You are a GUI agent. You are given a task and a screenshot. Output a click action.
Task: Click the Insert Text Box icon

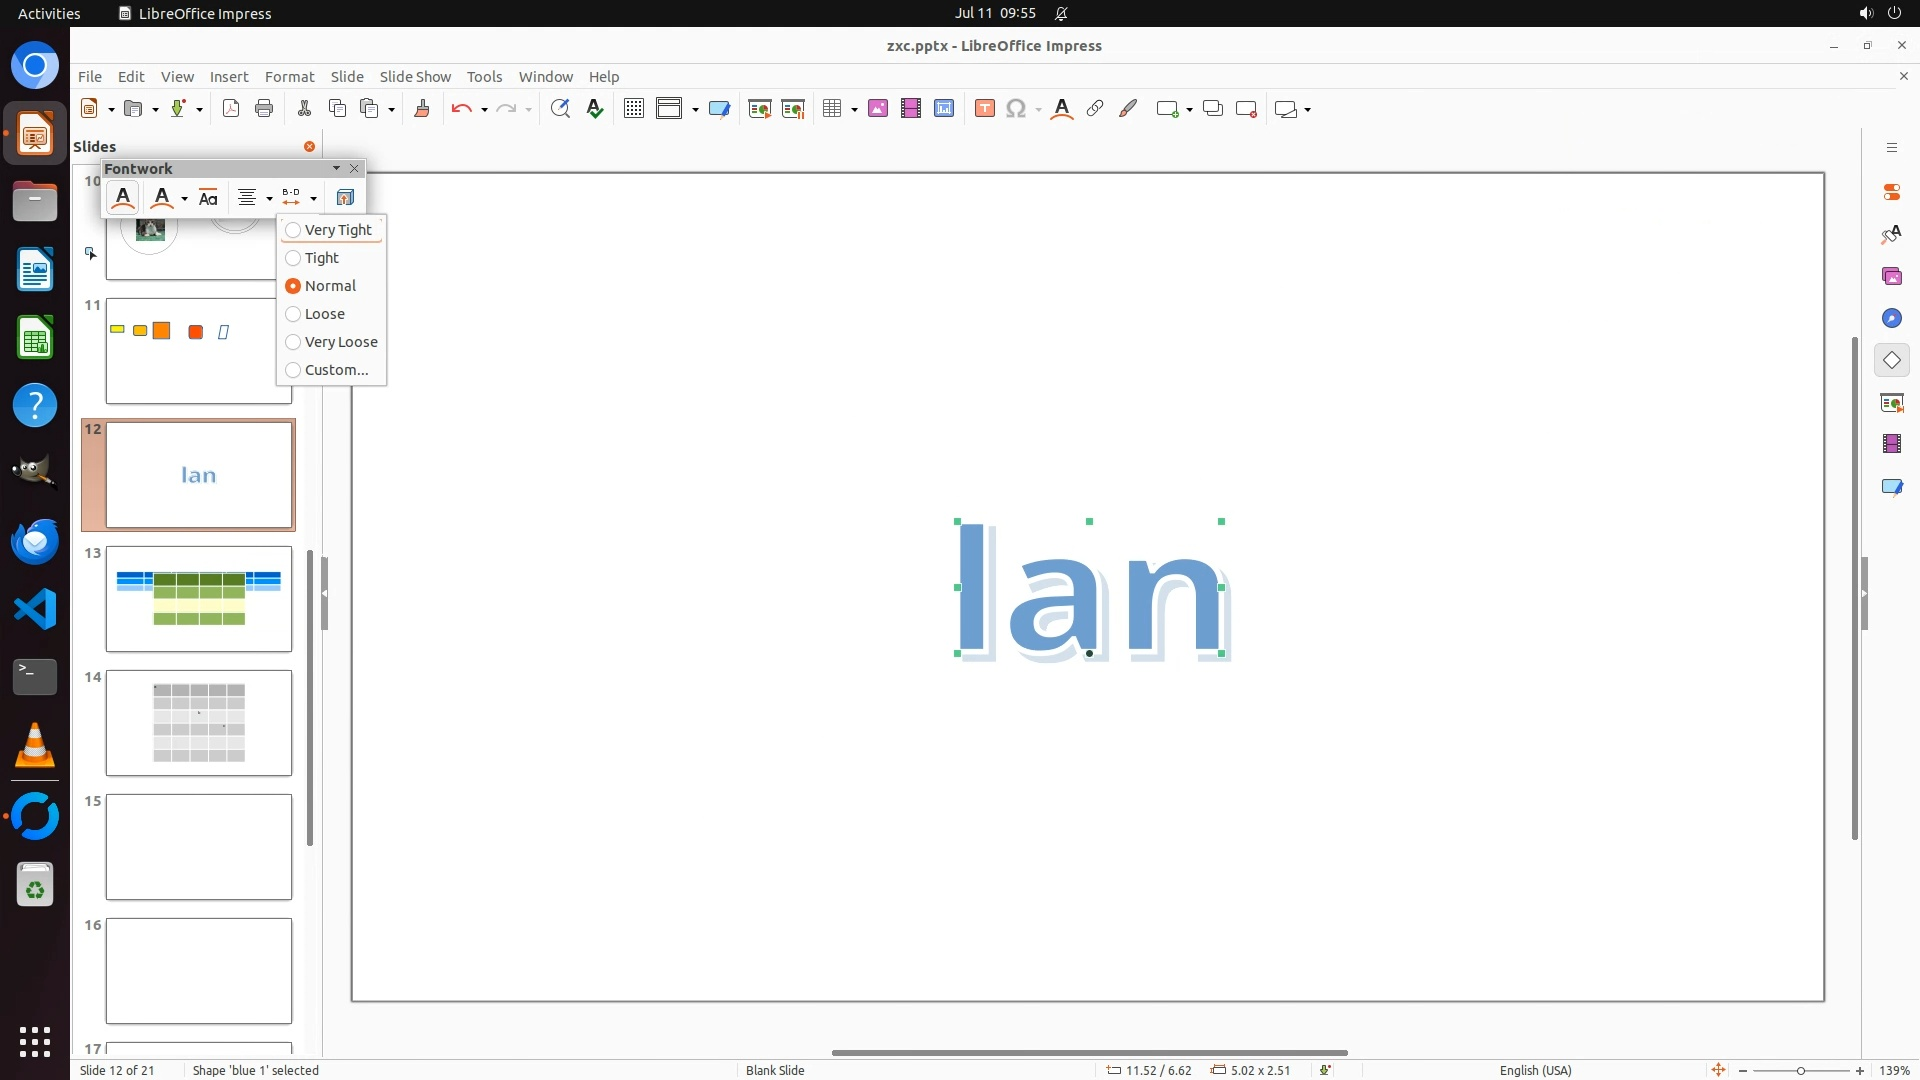984,109
